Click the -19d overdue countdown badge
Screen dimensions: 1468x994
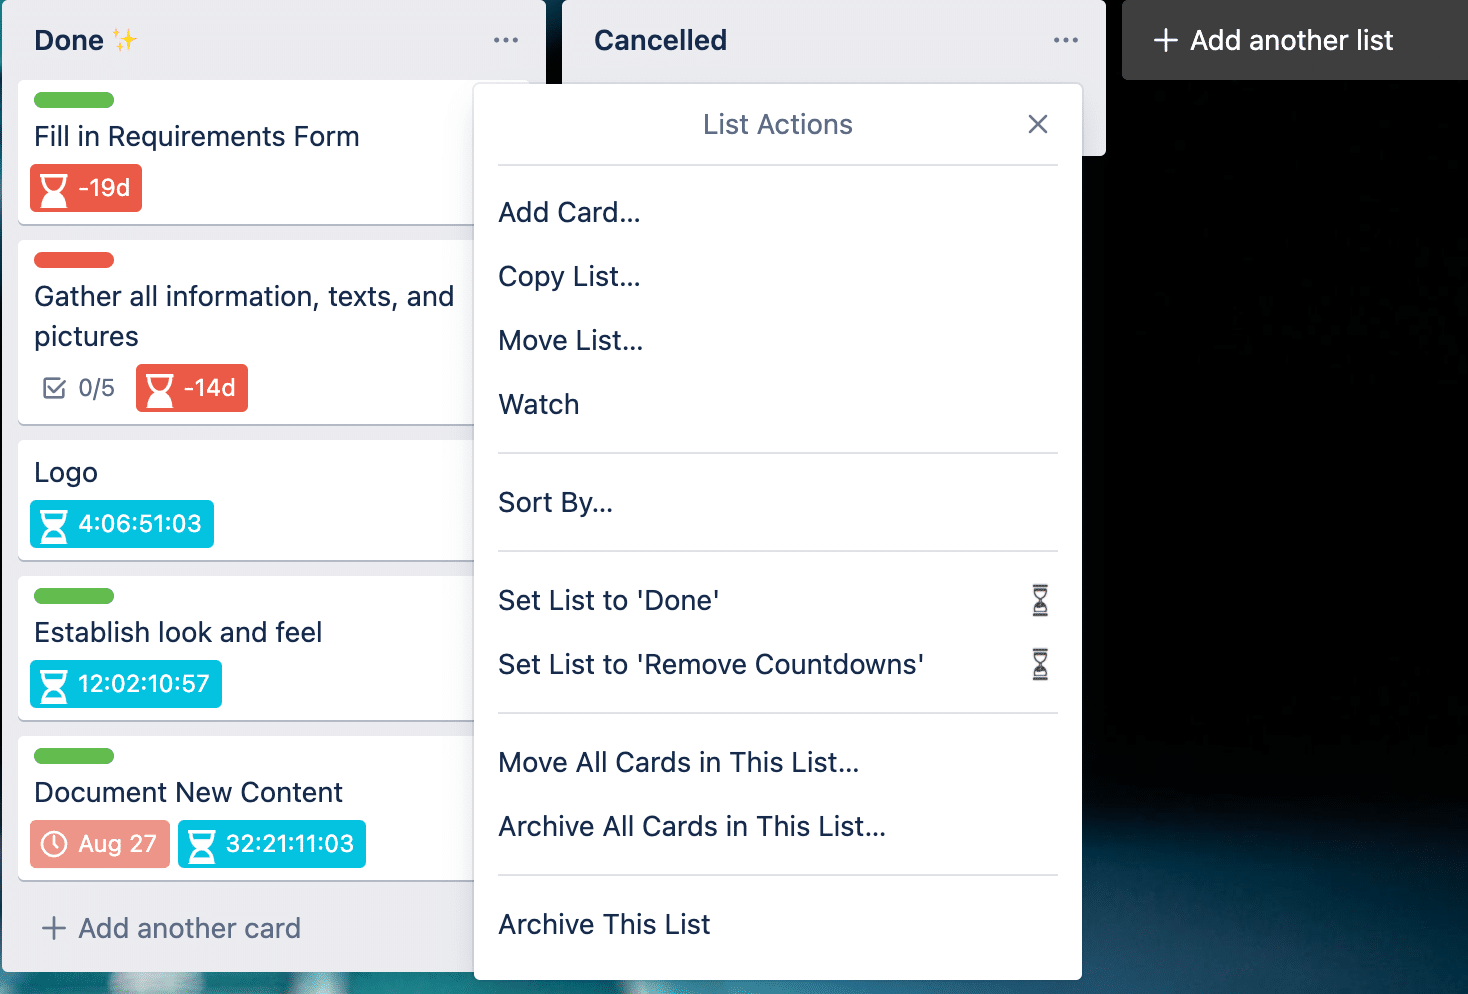point(86,188)
